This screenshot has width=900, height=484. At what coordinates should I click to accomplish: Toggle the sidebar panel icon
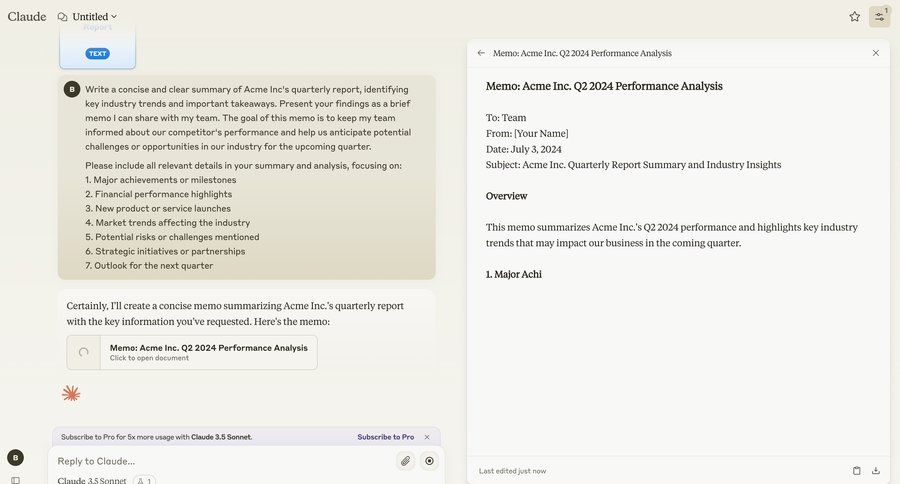pos(15,480)
